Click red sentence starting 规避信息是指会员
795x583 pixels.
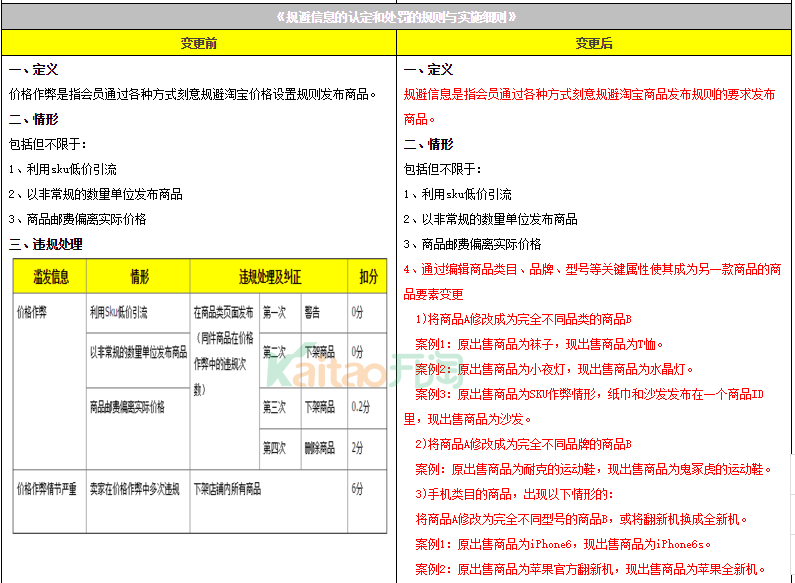pos(589,106)
